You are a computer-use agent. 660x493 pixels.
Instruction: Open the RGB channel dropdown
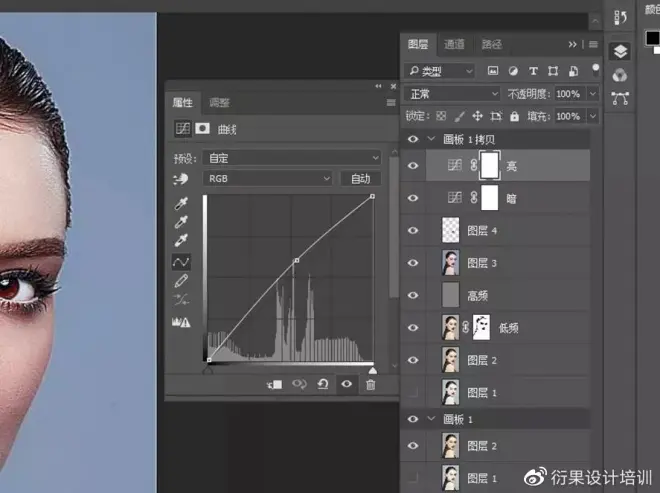268,179
